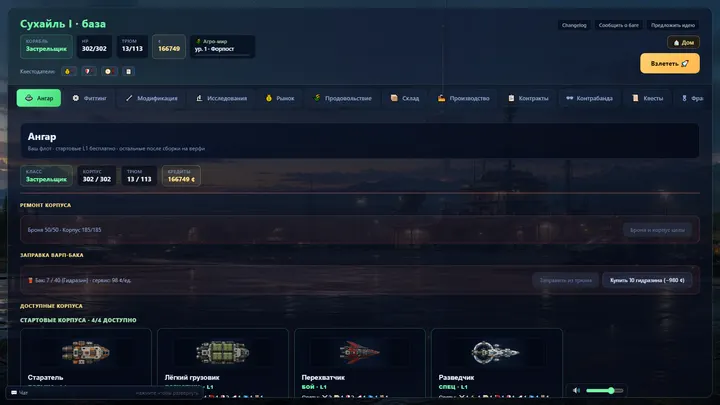Click the credits 166749 header chip

pos(169,46)
